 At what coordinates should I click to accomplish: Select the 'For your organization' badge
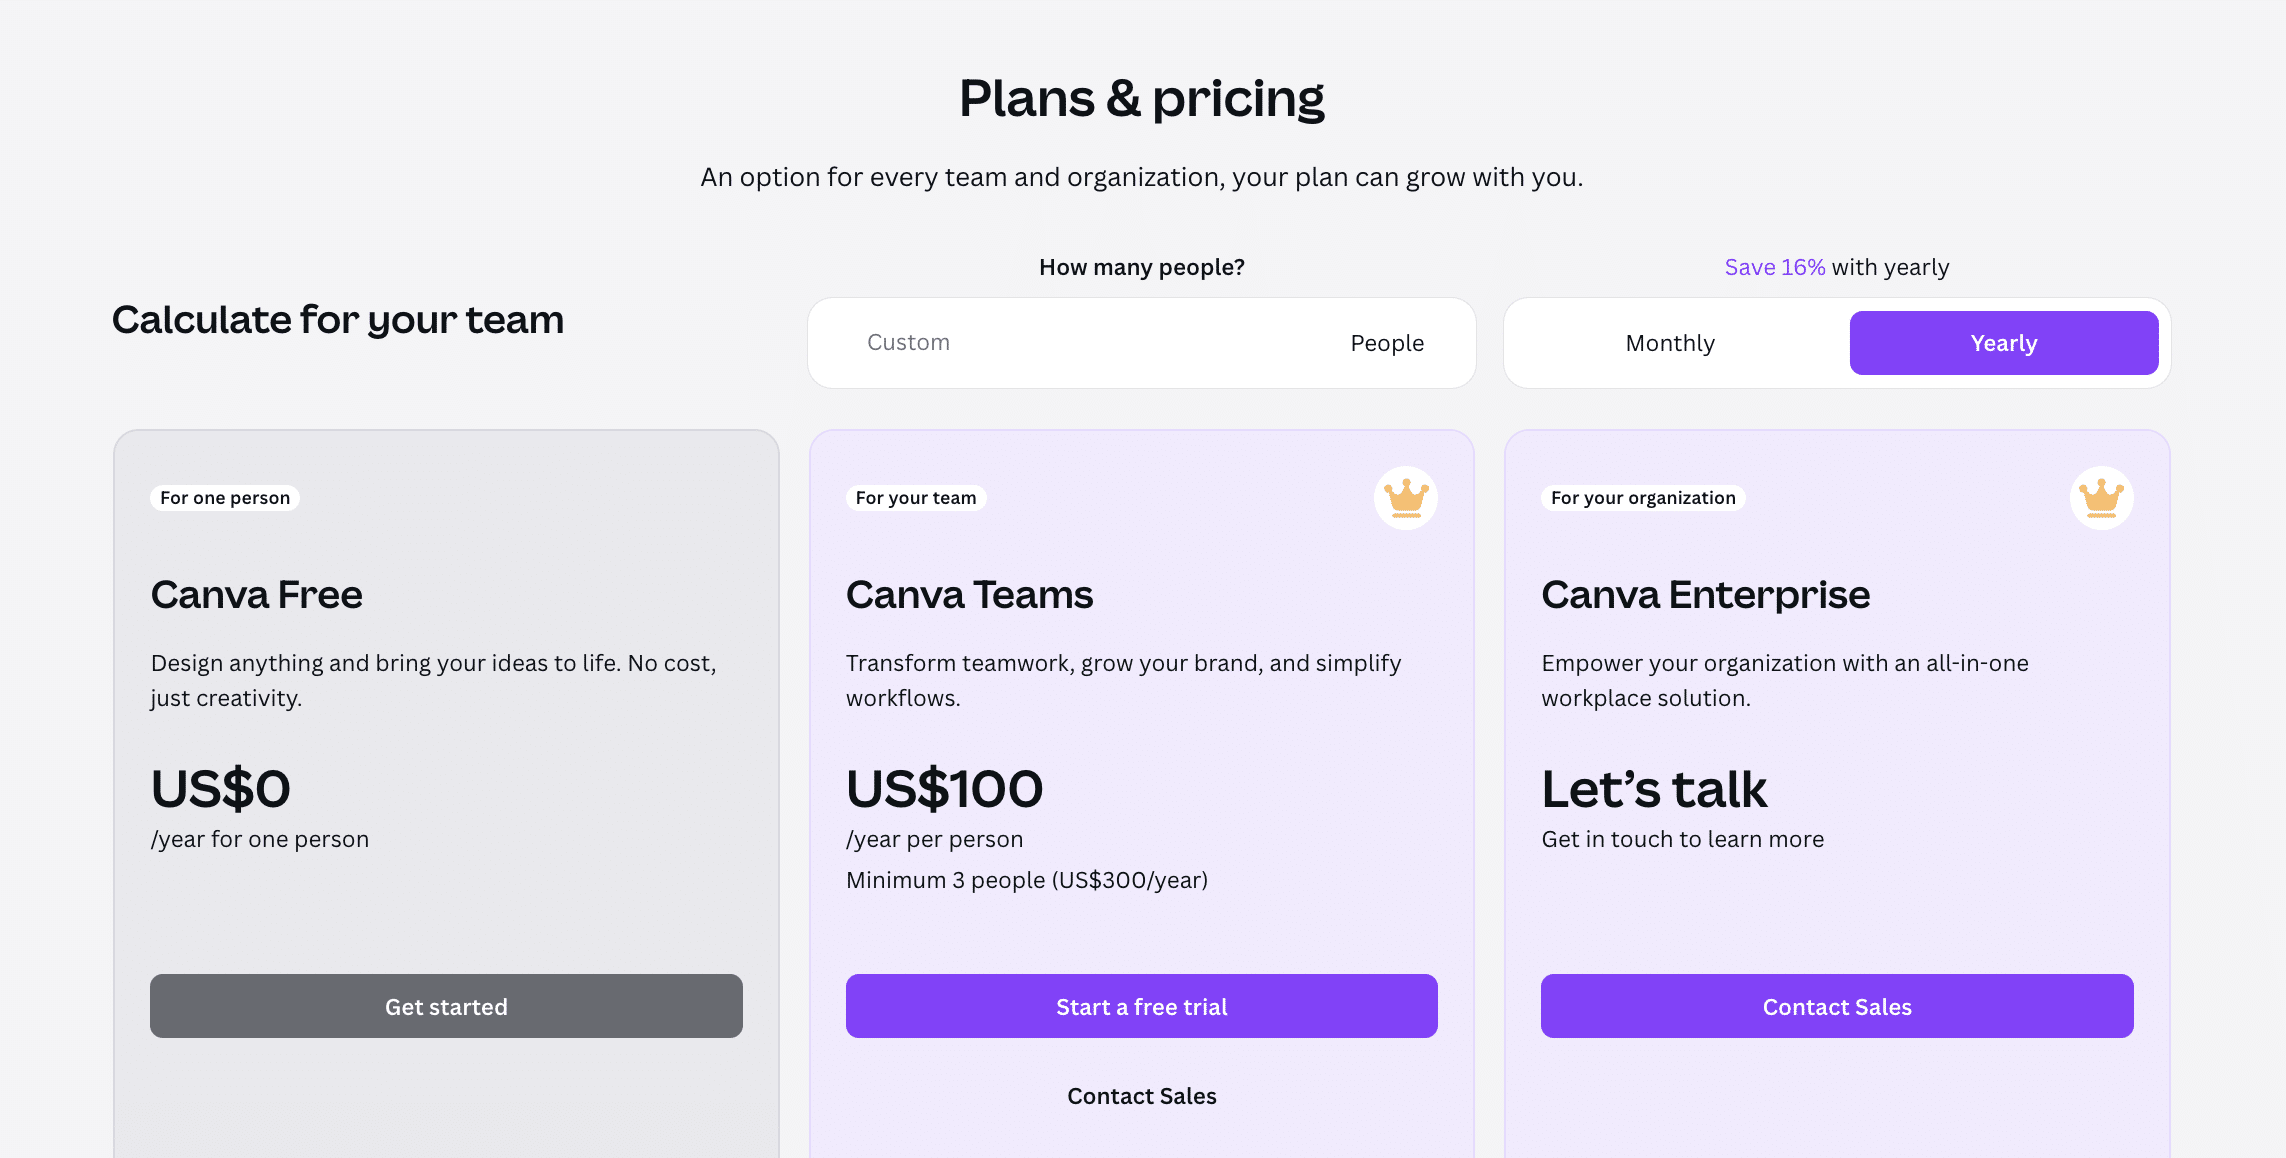pos(1642,497)
